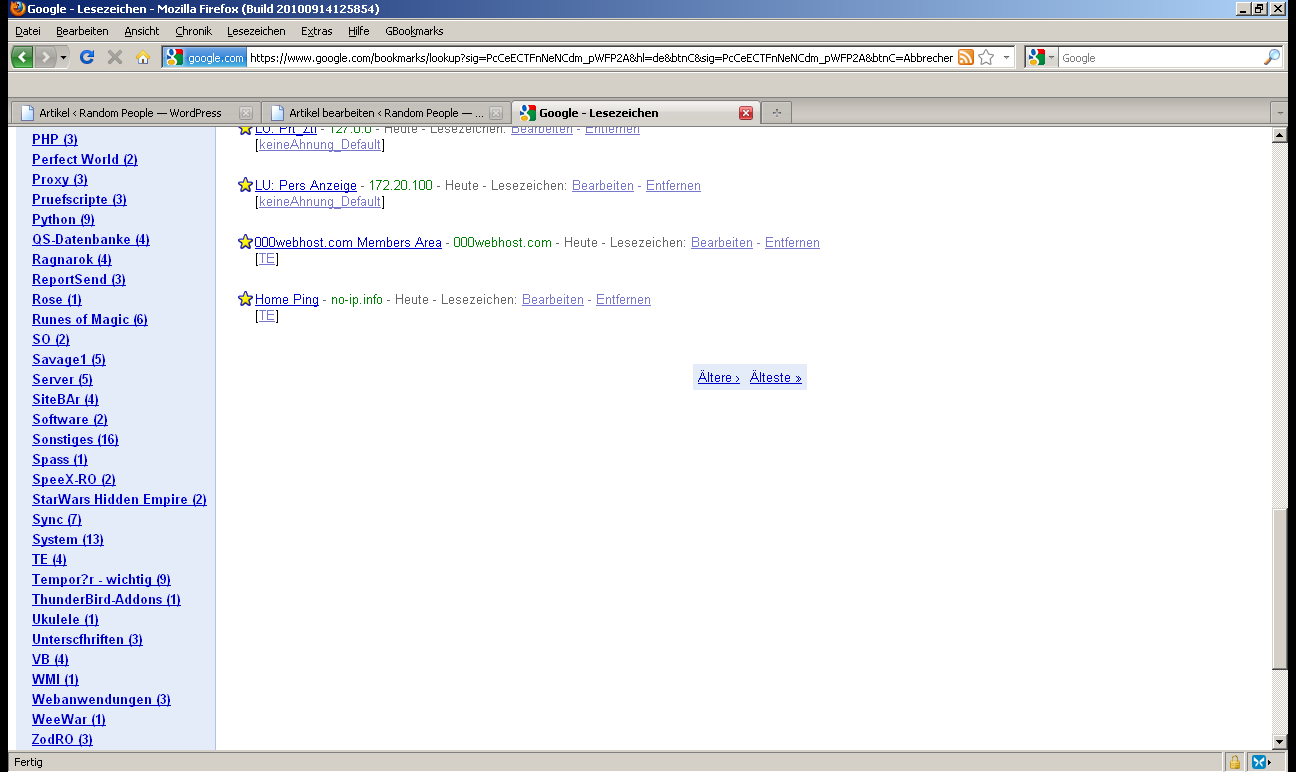Click the page icon on Artikel ‹ Random People tab
1296x772 pixels.
(27, 113)
